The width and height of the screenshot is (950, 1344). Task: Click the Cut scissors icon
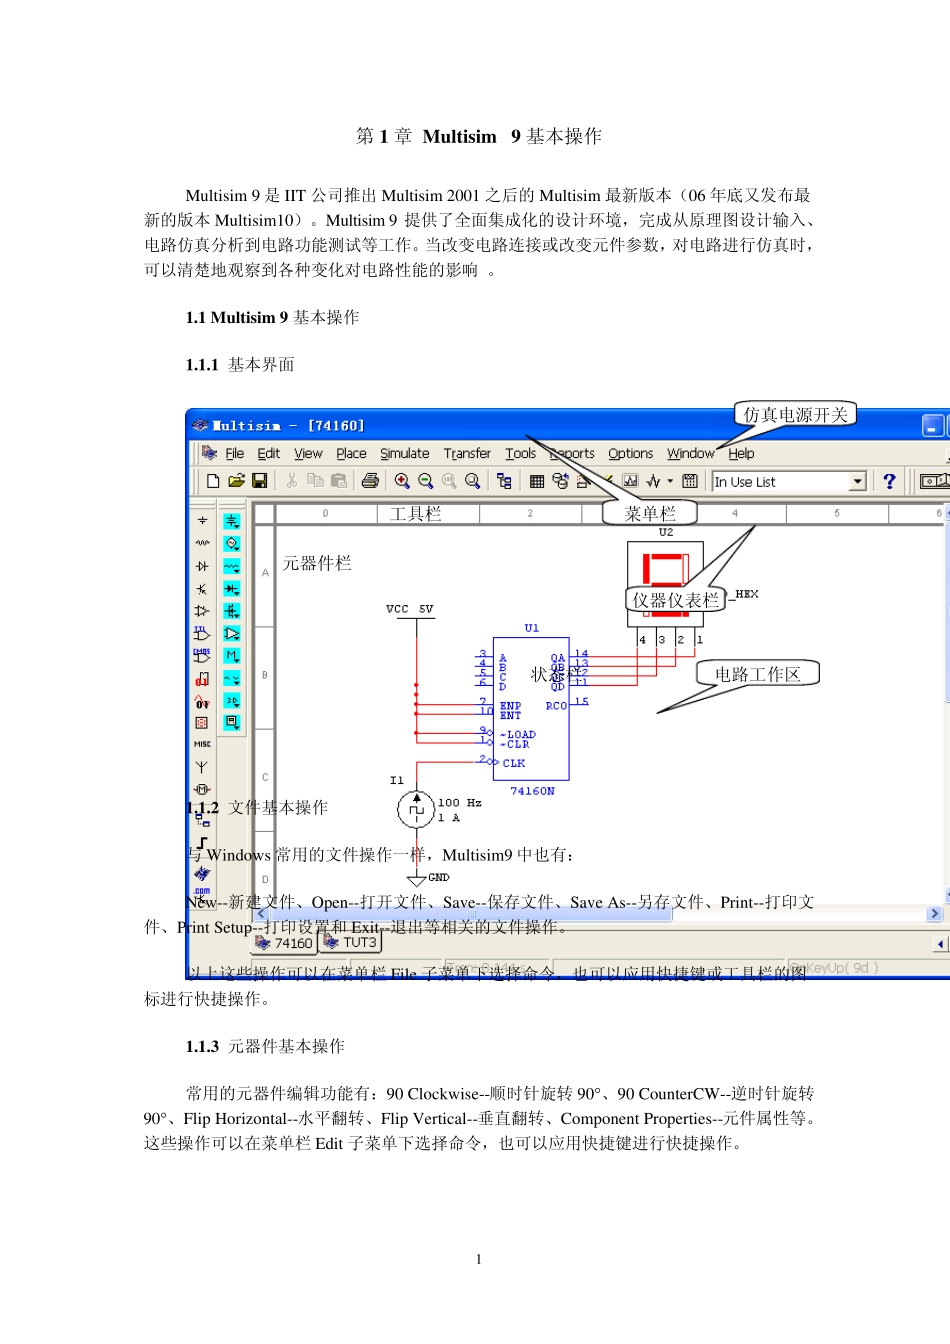[292, 481]
